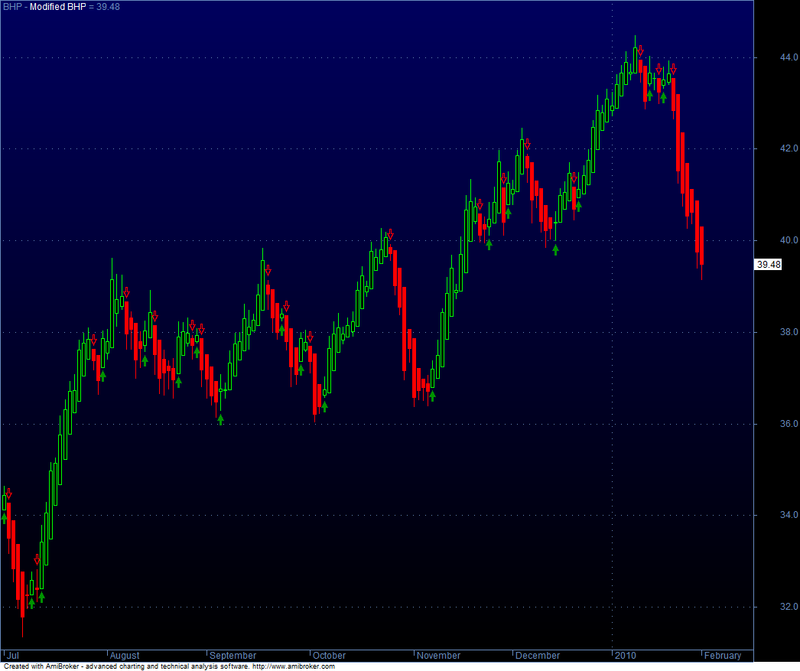Click the 42.0 price axis label
This screenshot has width=800, height=671.
[789, 148]
